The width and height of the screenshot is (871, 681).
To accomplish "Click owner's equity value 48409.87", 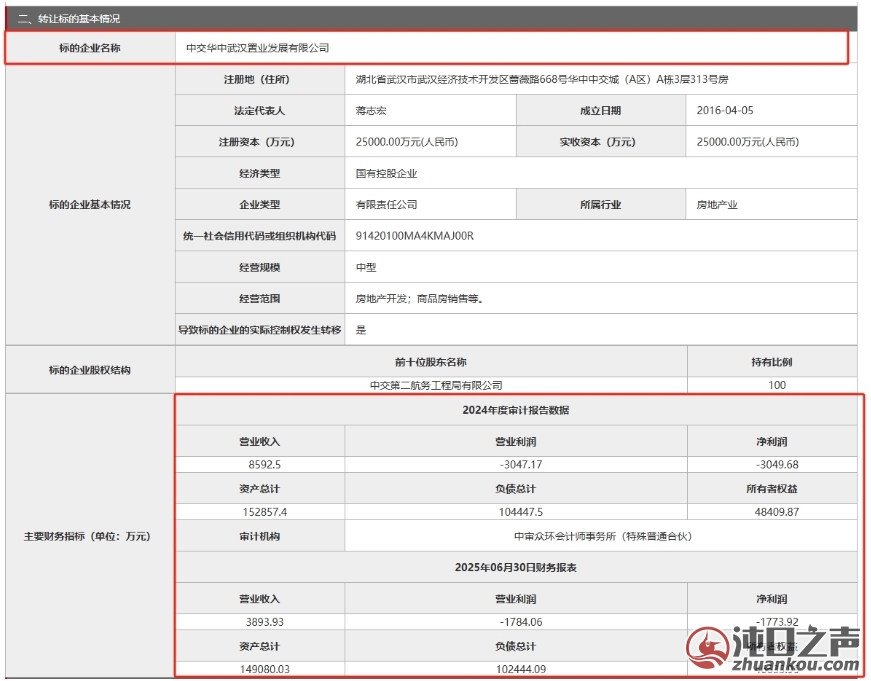I will click(x=777, y=512).
